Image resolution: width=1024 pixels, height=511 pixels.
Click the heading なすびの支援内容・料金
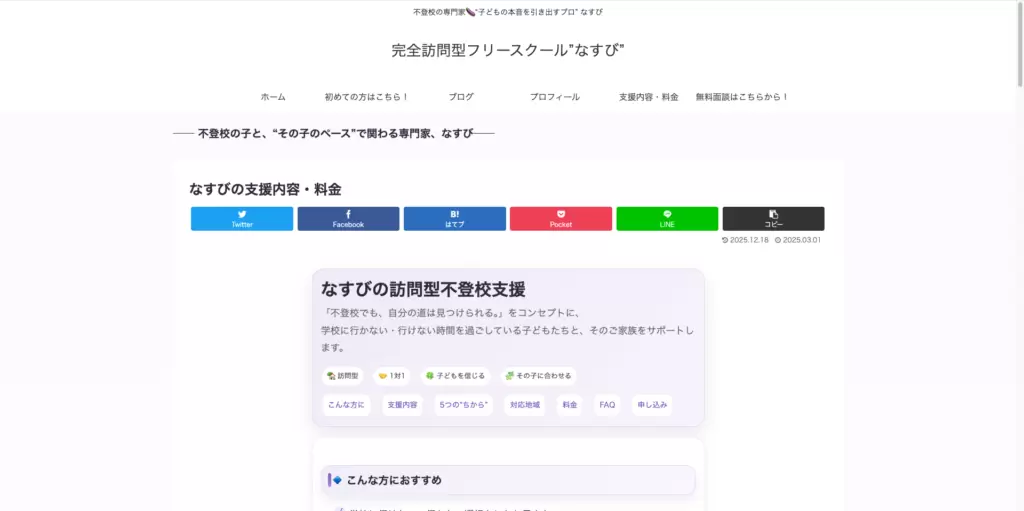(x=265, y=190)
